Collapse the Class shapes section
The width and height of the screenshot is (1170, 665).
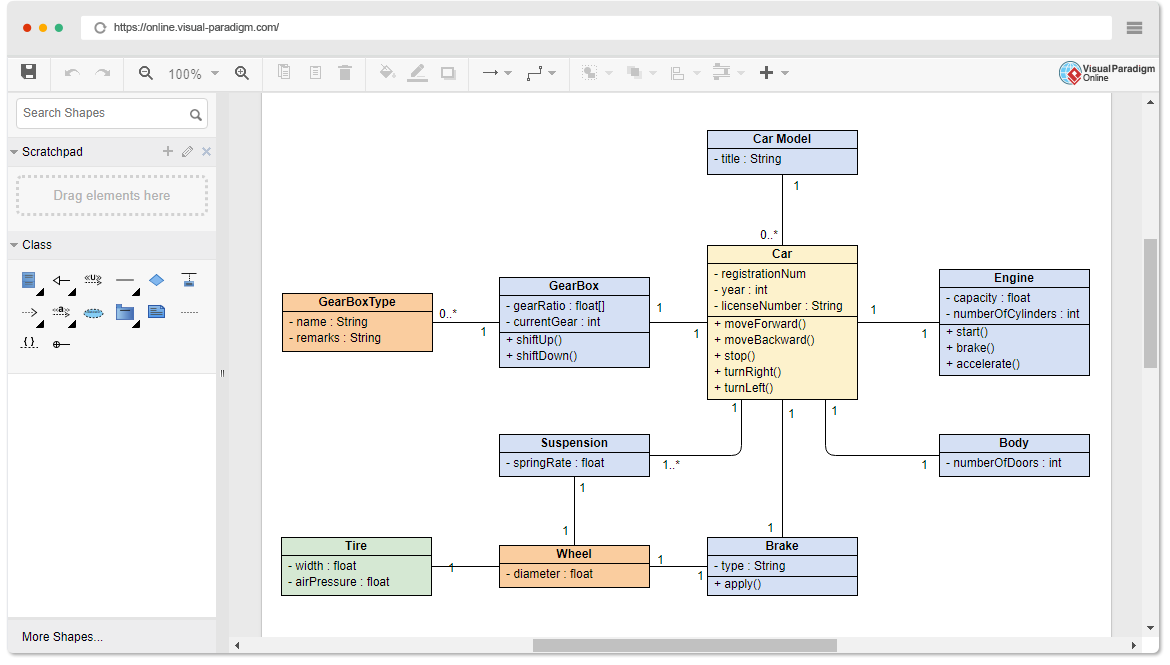point(14,245)
